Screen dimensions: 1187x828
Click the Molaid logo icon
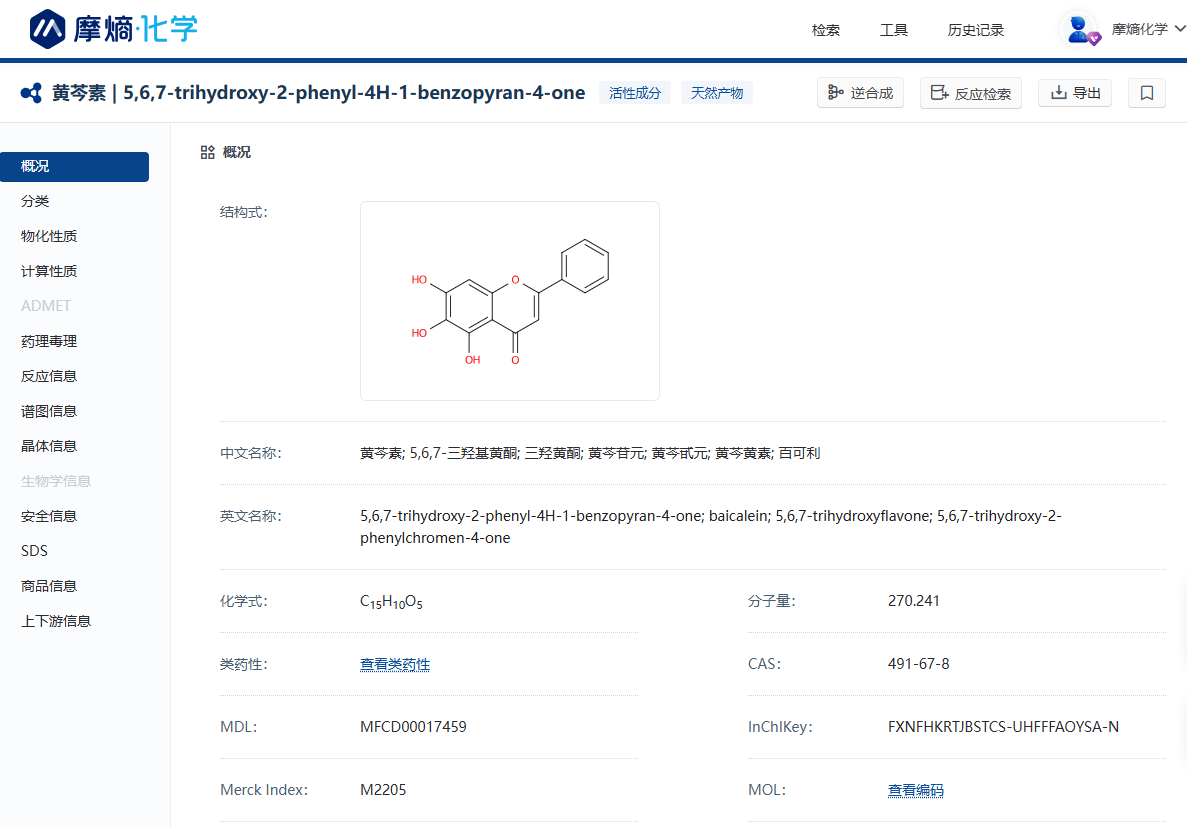47,29
